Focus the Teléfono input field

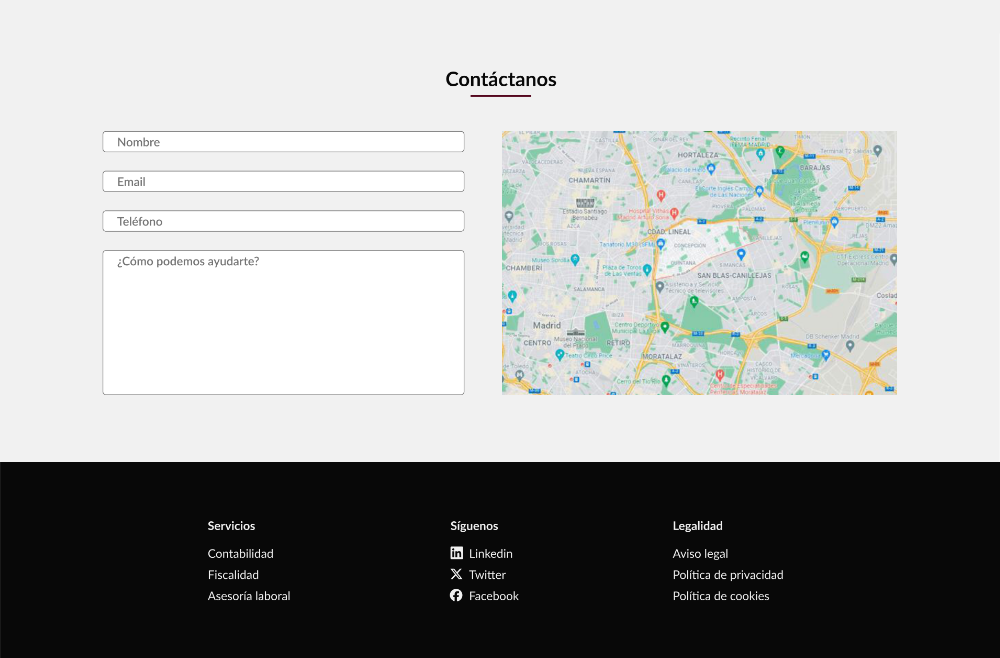coord(283,221)
